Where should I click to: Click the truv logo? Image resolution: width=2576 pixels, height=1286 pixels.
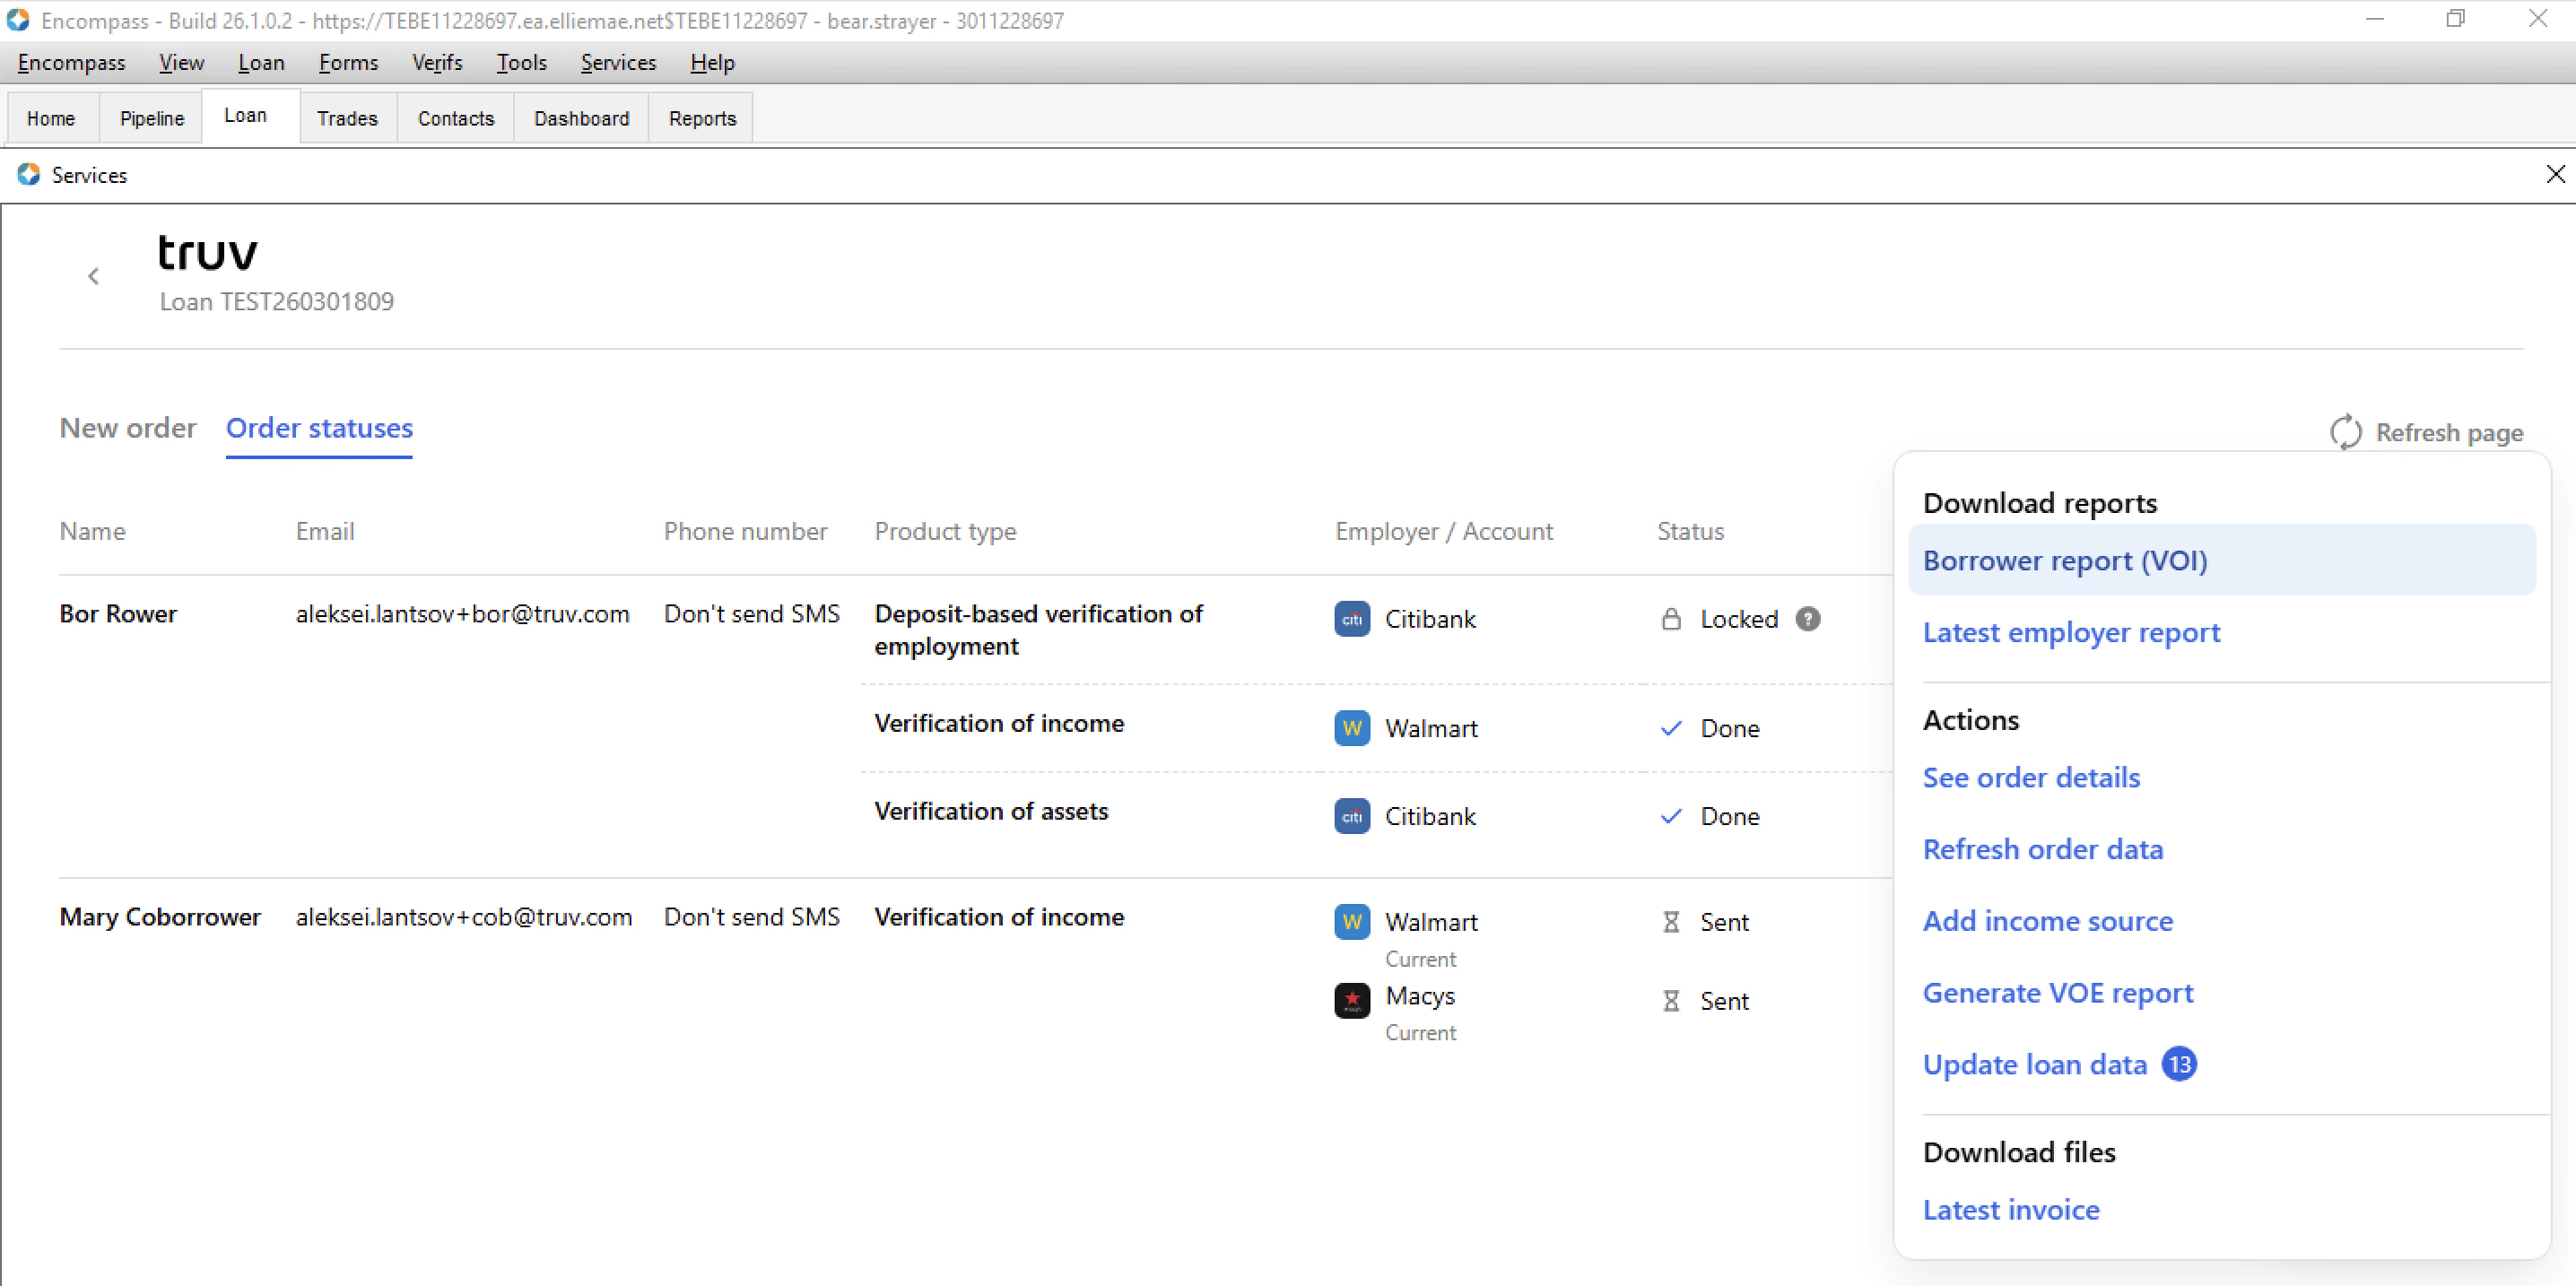pyautogui.click(x=207, y=253)
